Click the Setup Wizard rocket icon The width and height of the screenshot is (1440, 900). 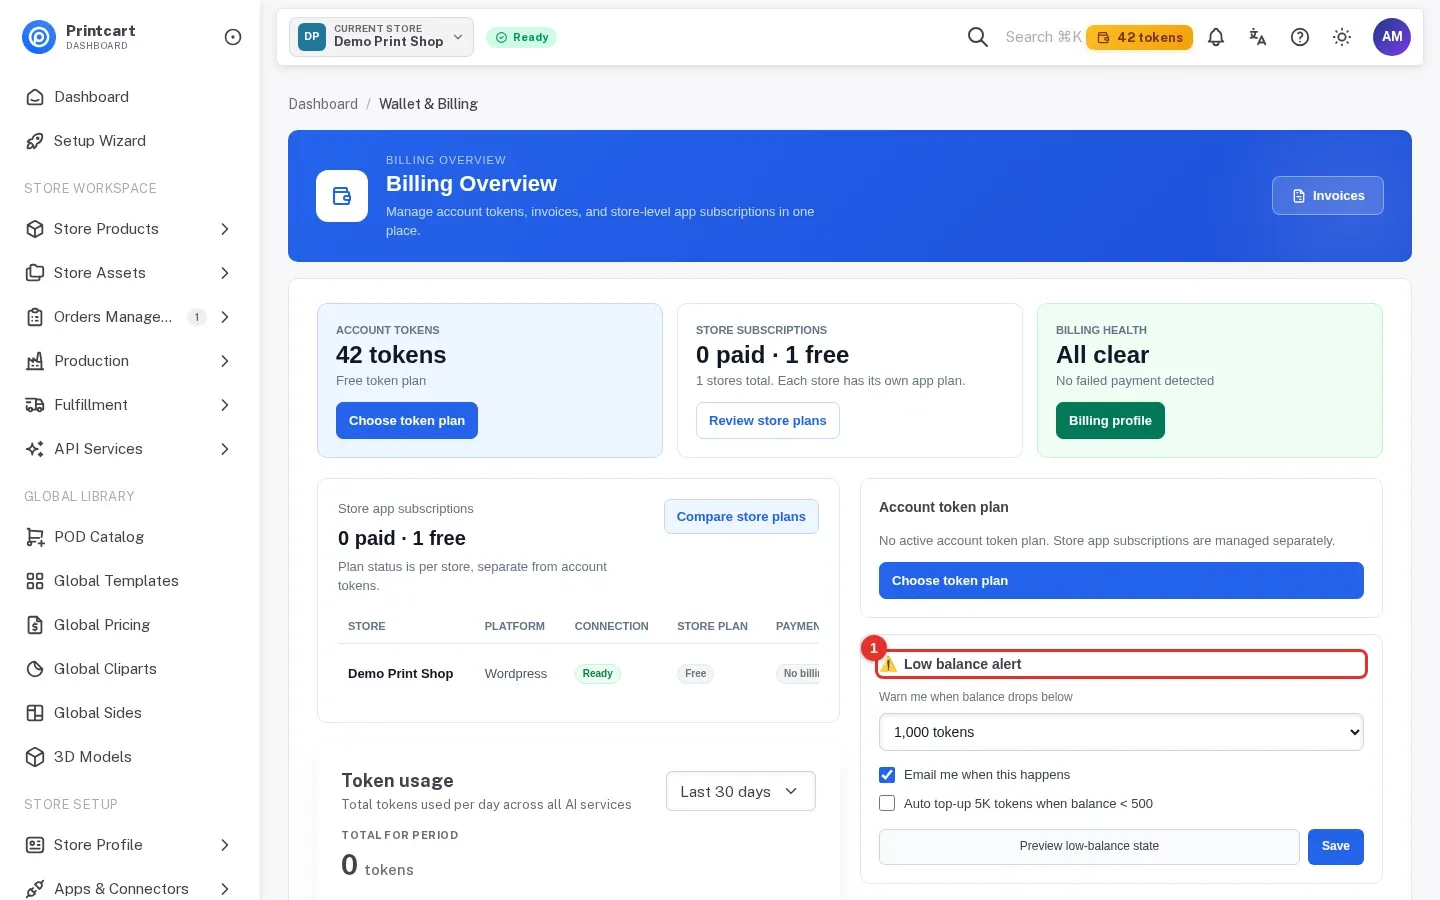click(35, 141)
